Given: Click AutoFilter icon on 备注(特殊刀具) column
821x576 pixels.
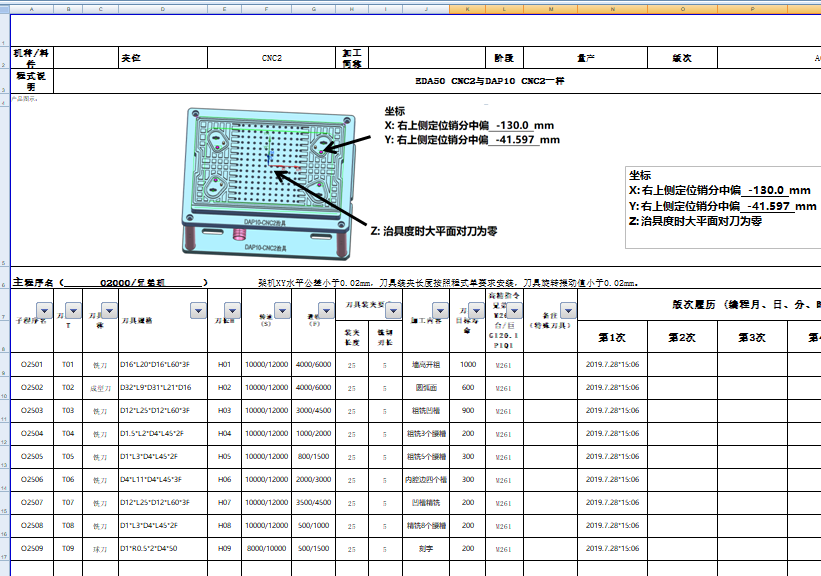Looking at the screenshot, I should (567, 310).
